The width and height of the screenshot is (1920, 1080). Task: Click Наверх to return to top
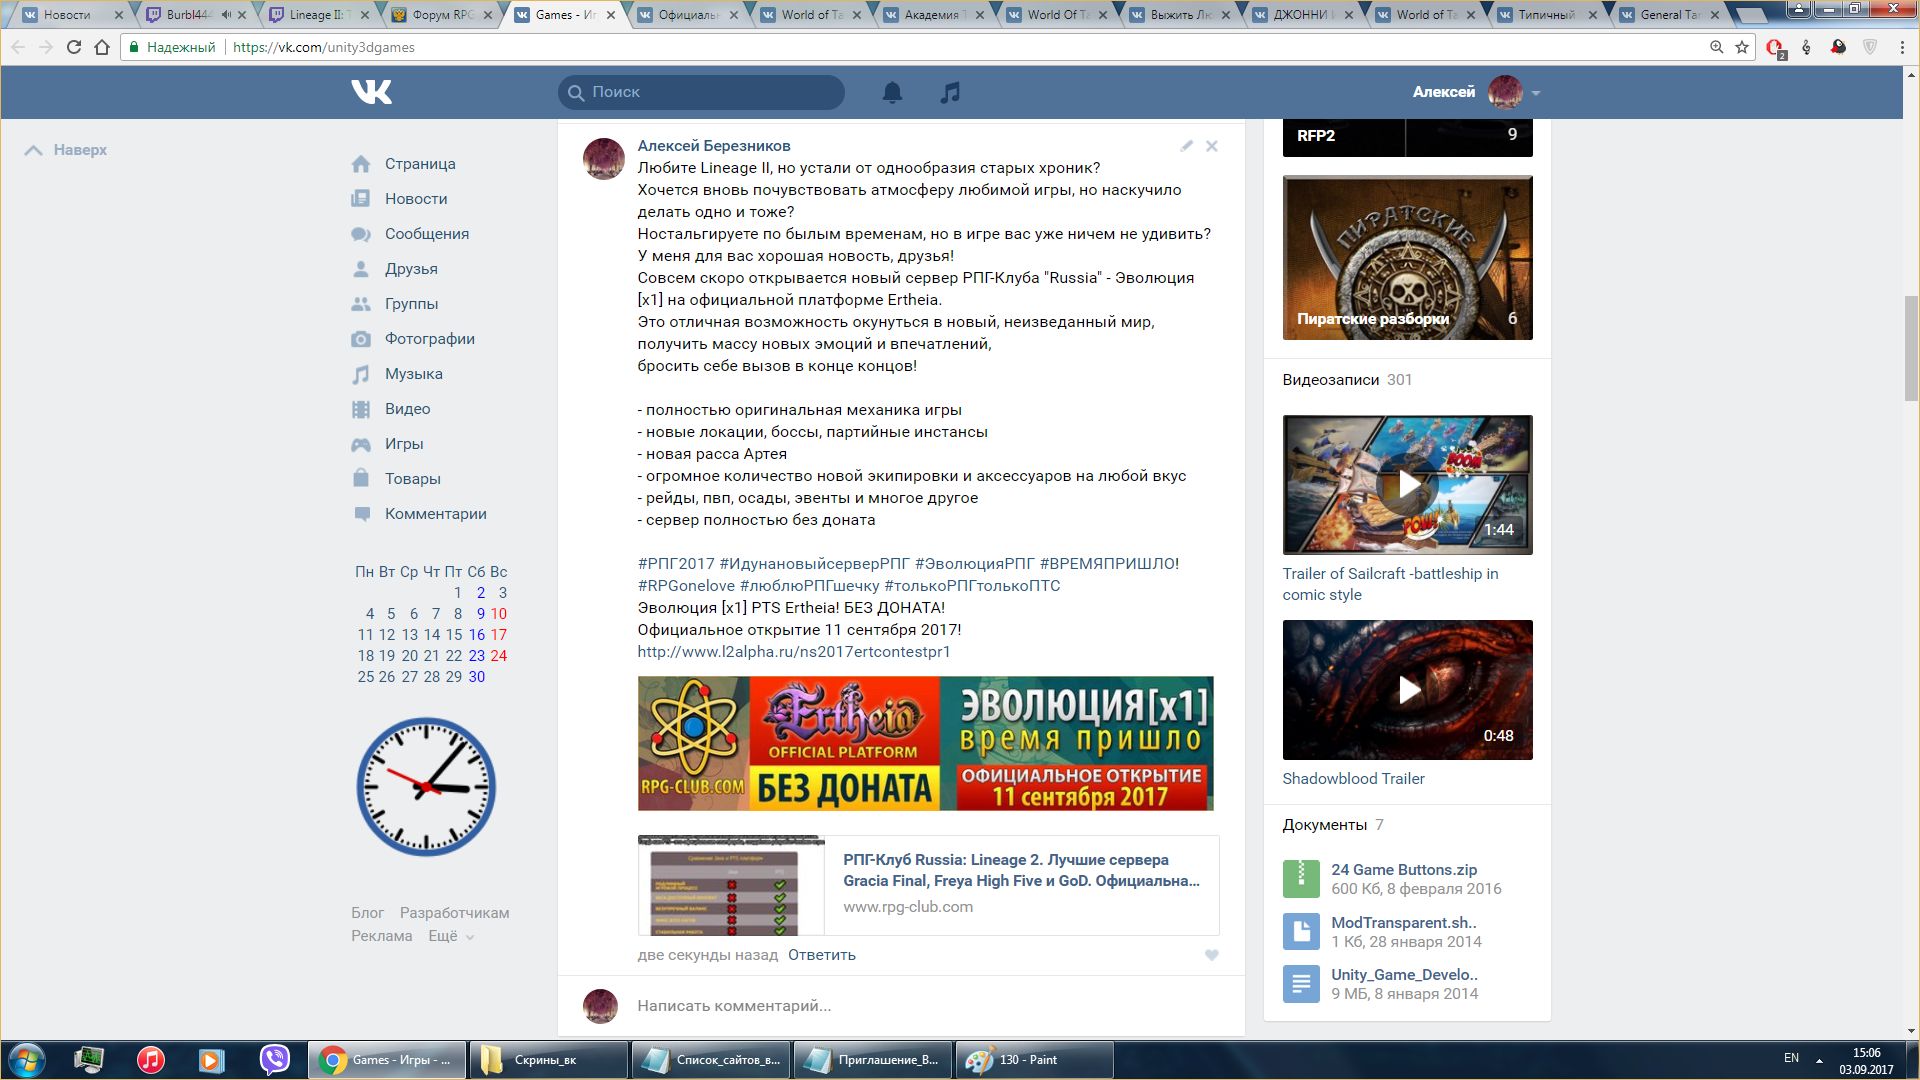[66, 150]
